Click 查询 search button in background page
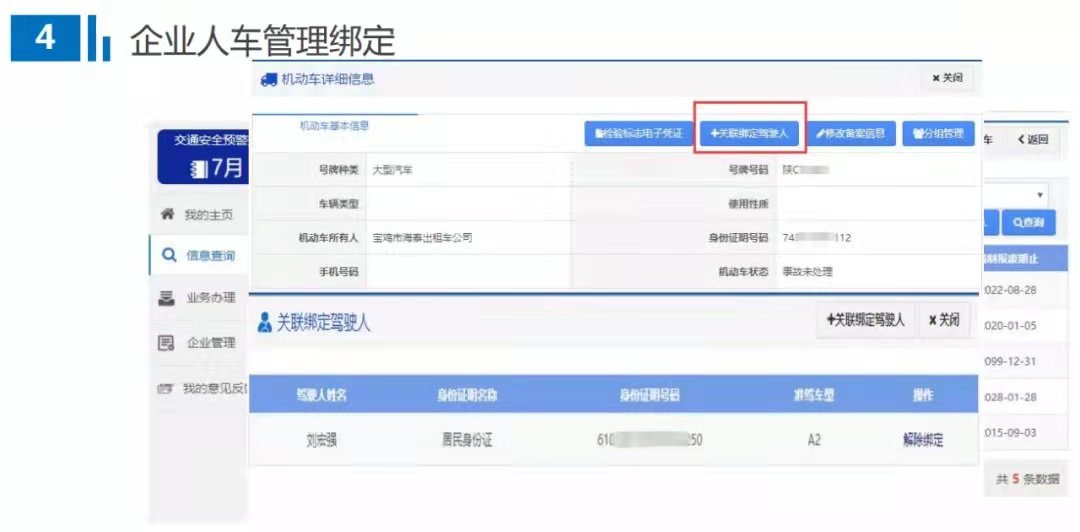Viewport: 1080px width, 532px height. tap(1028, 223)
